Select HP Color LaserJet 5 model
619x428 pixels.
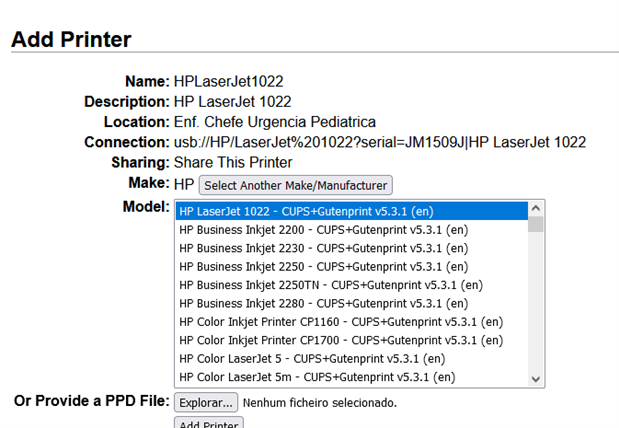click(x=312, y=358)
